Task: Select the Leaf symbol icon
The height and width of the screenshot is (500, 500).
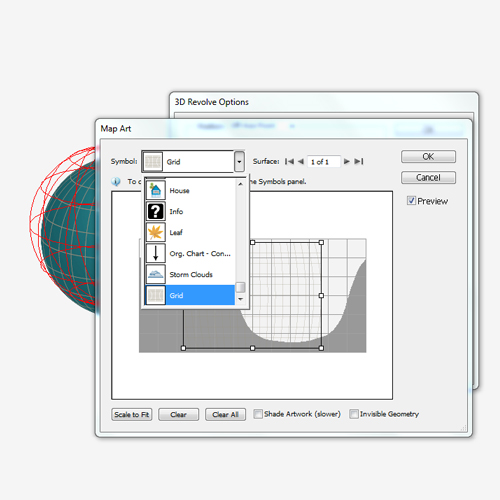Action: point(156,232)
